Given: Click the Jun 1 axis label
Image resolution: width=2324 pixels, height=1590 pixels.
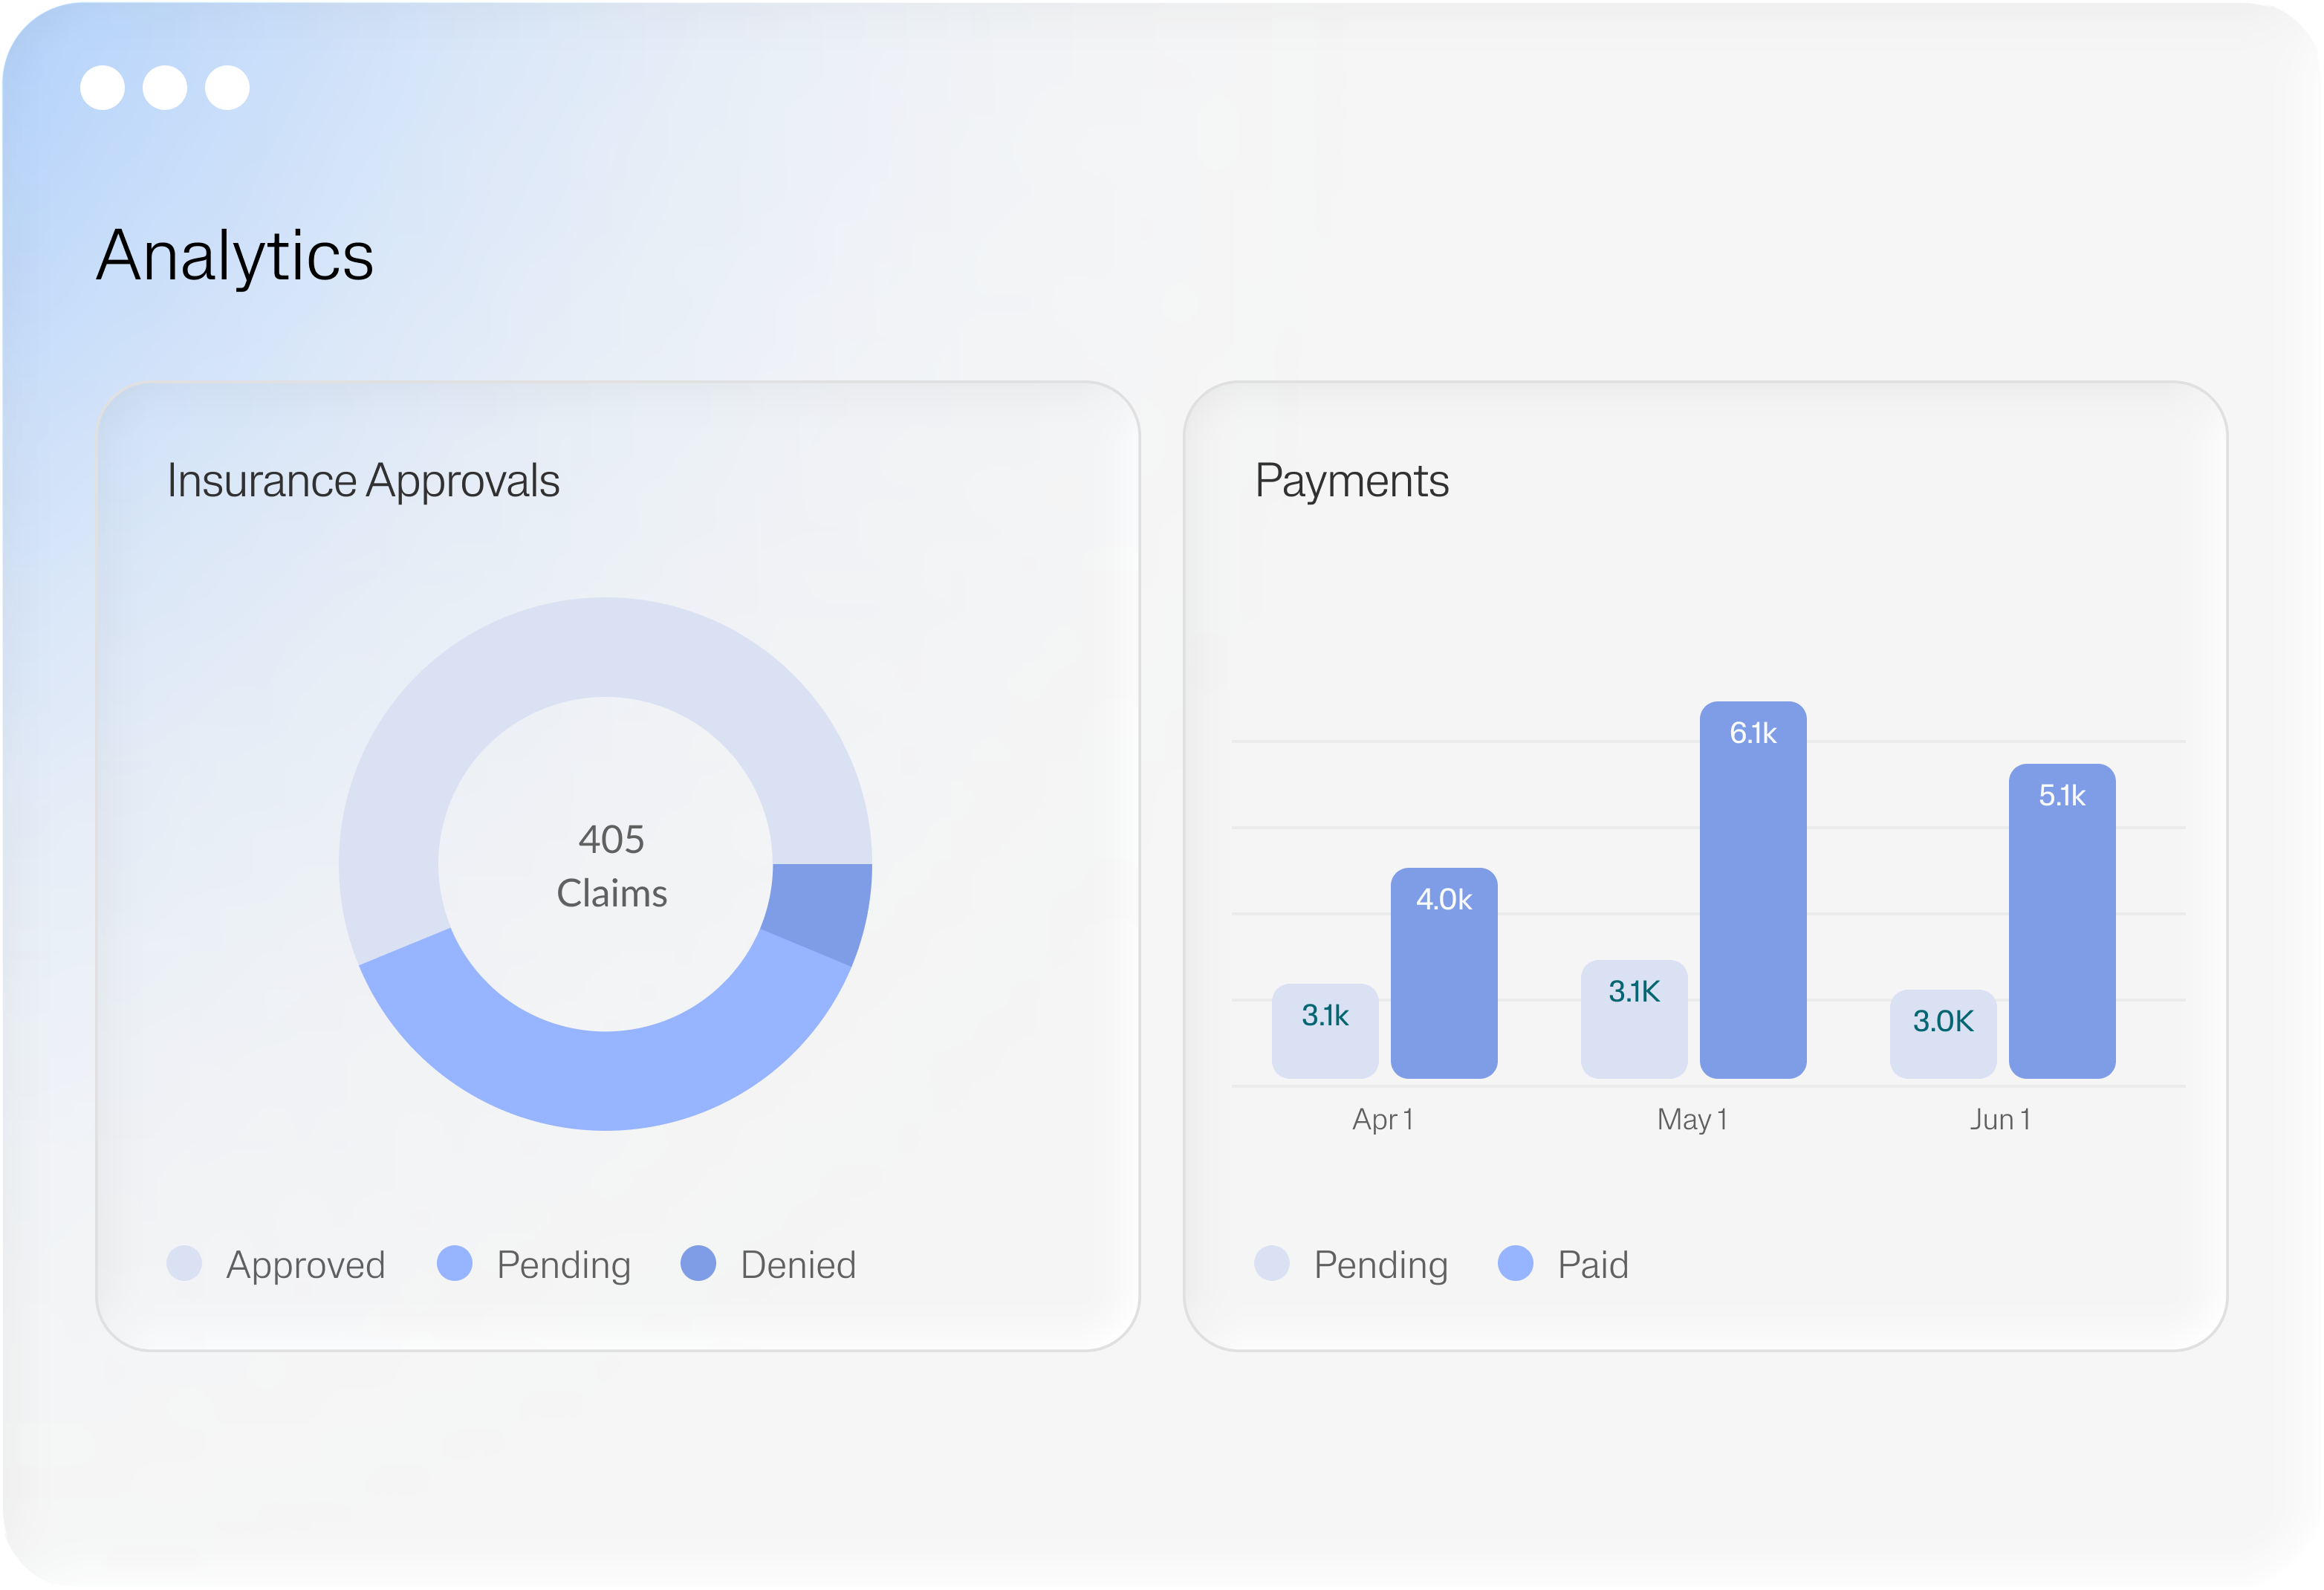Looking at the screenshot, I should click(2000, 1120).
